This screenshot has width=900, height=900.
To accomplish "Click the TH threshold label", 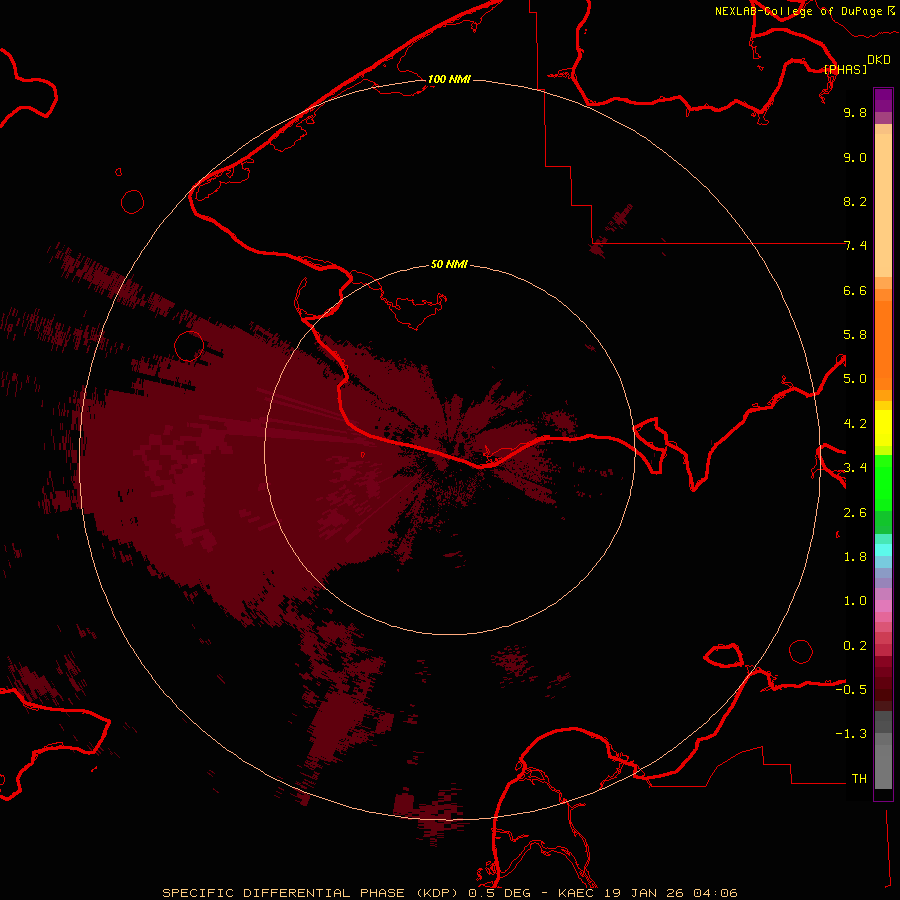I will click(x=859, y=779).
